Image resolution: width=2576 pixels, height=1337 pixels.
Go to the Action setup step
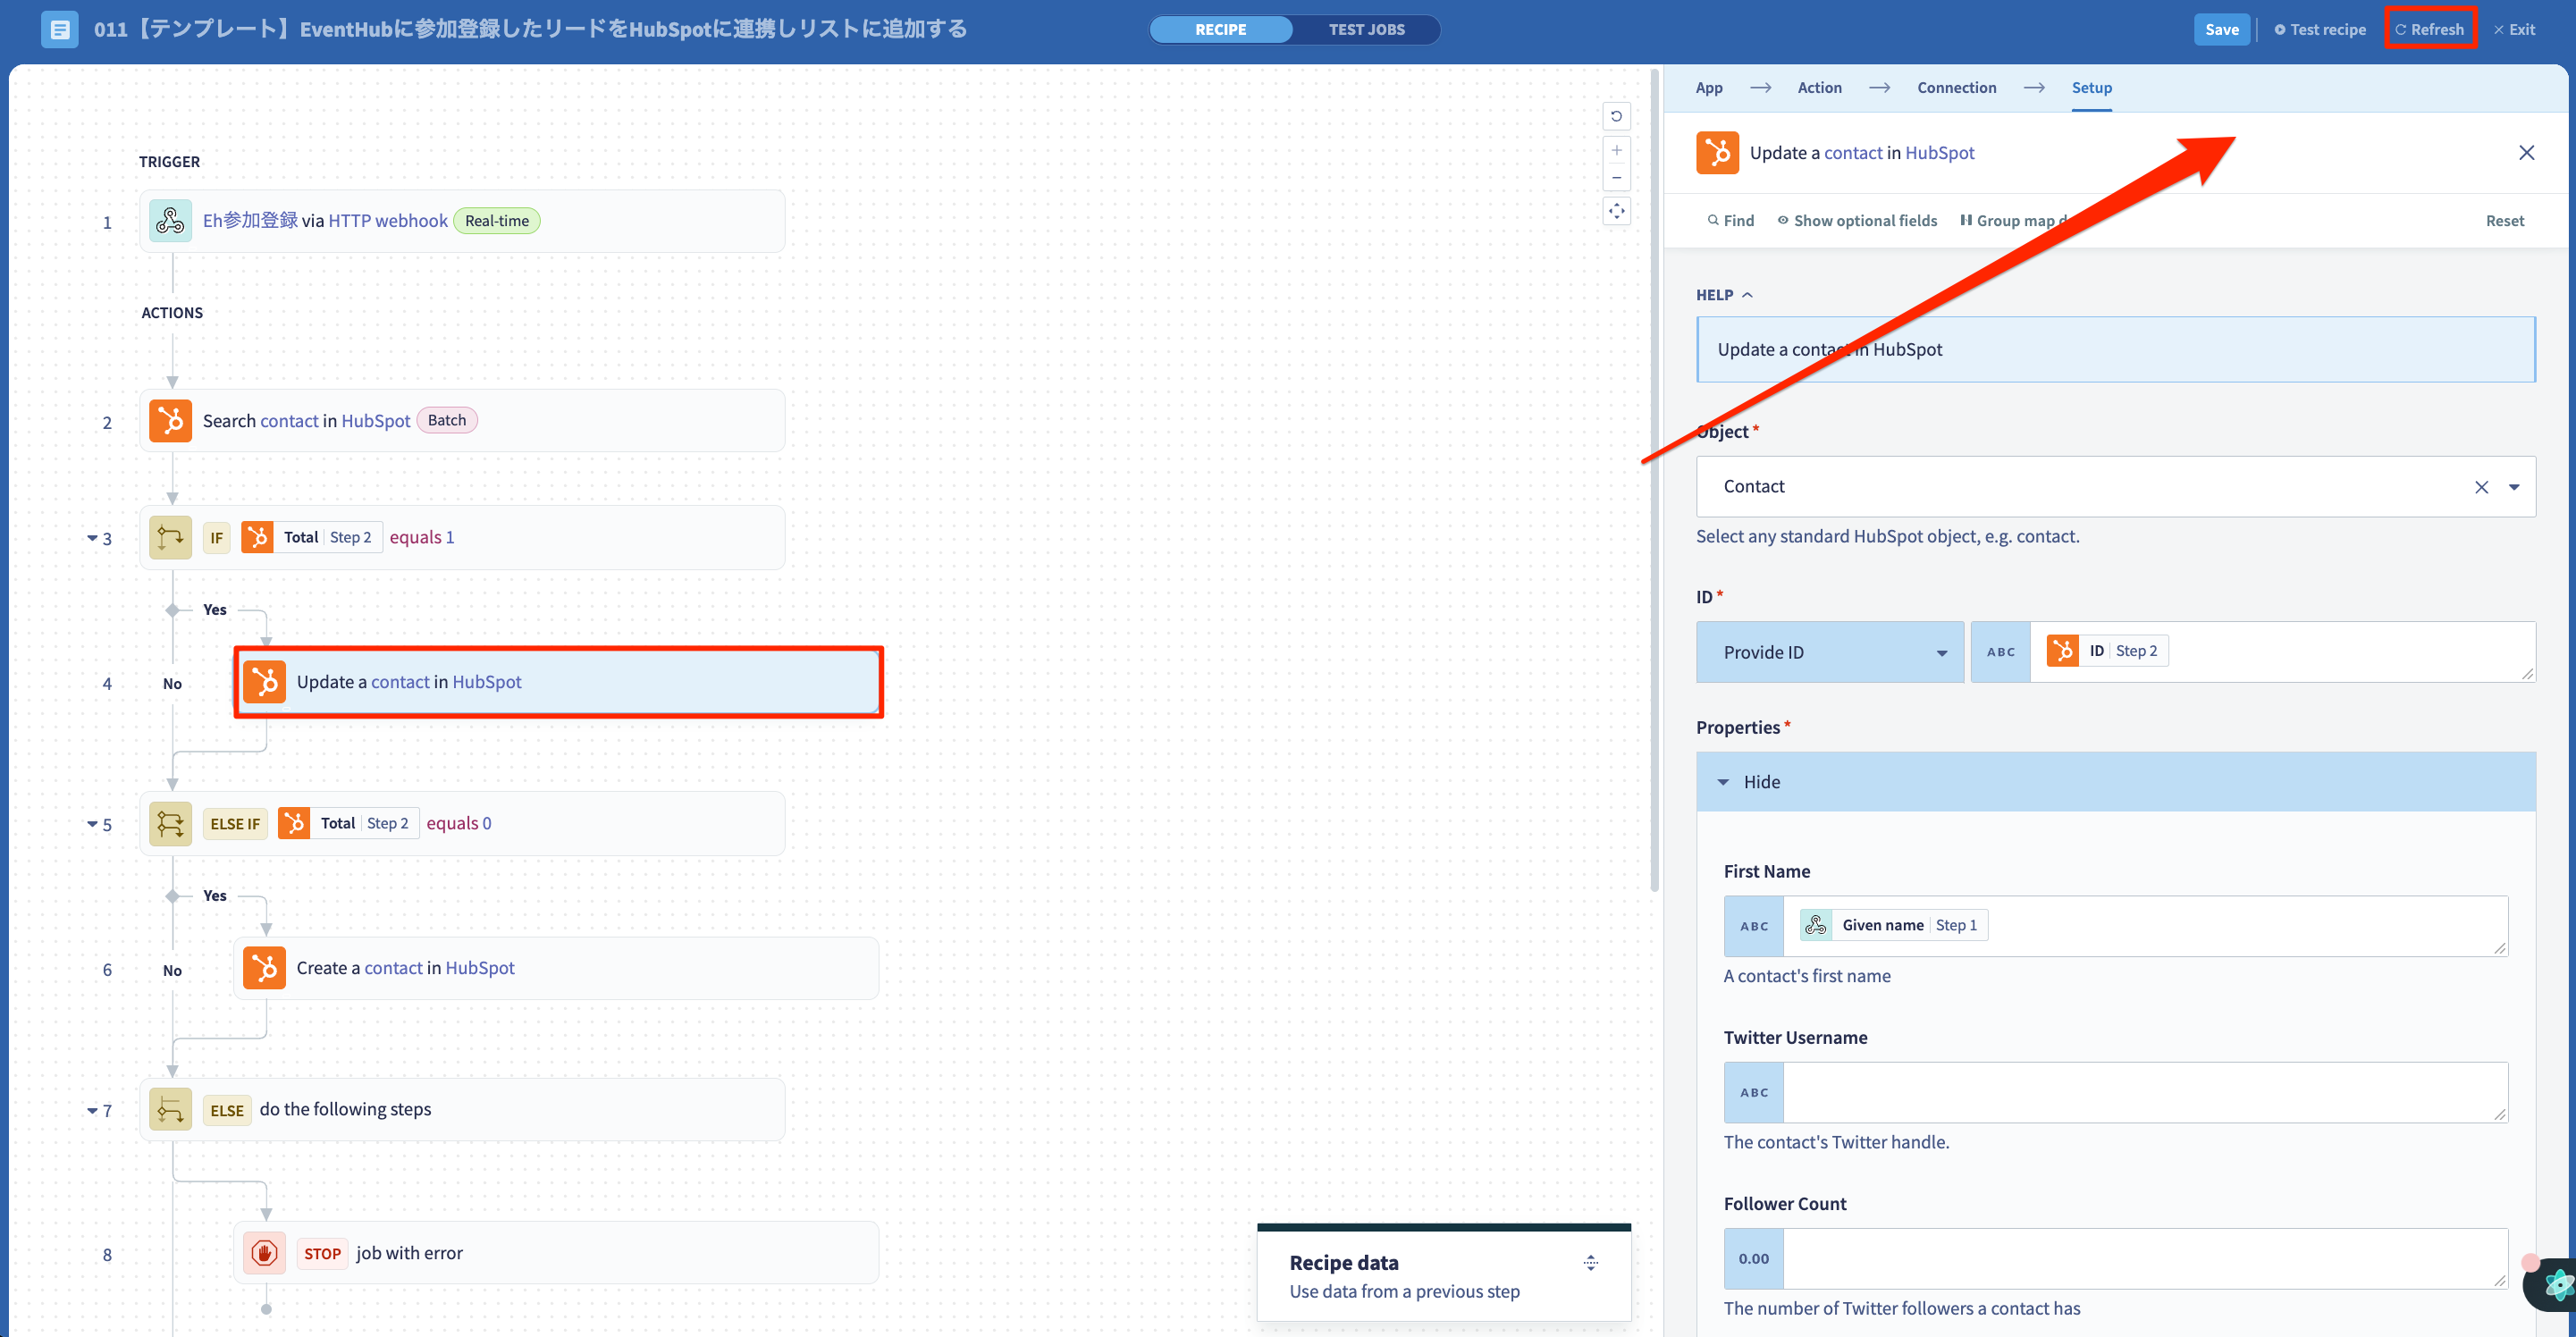tap(1819, 88)
